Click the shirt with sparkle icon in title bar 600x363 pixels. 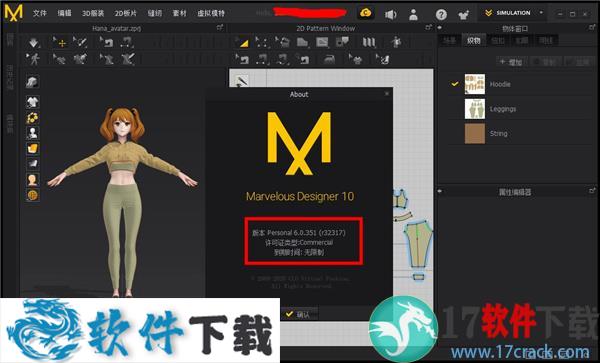(464, 15)
